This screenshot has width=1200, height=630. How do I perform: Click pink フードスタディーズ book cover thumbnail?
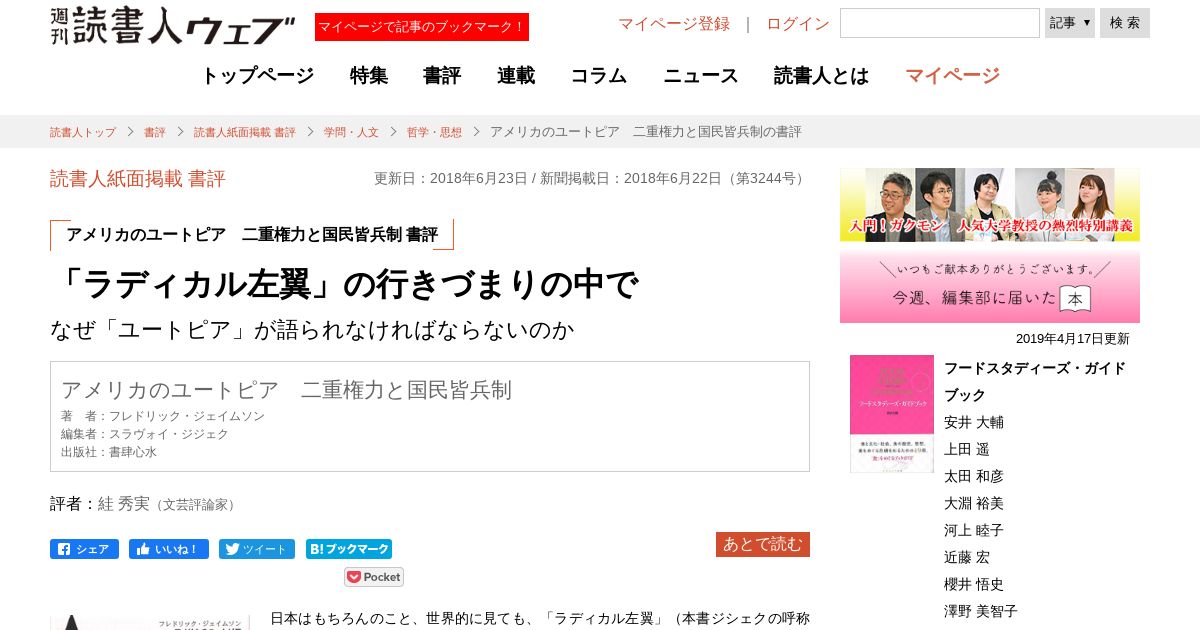tap(892, 414)
